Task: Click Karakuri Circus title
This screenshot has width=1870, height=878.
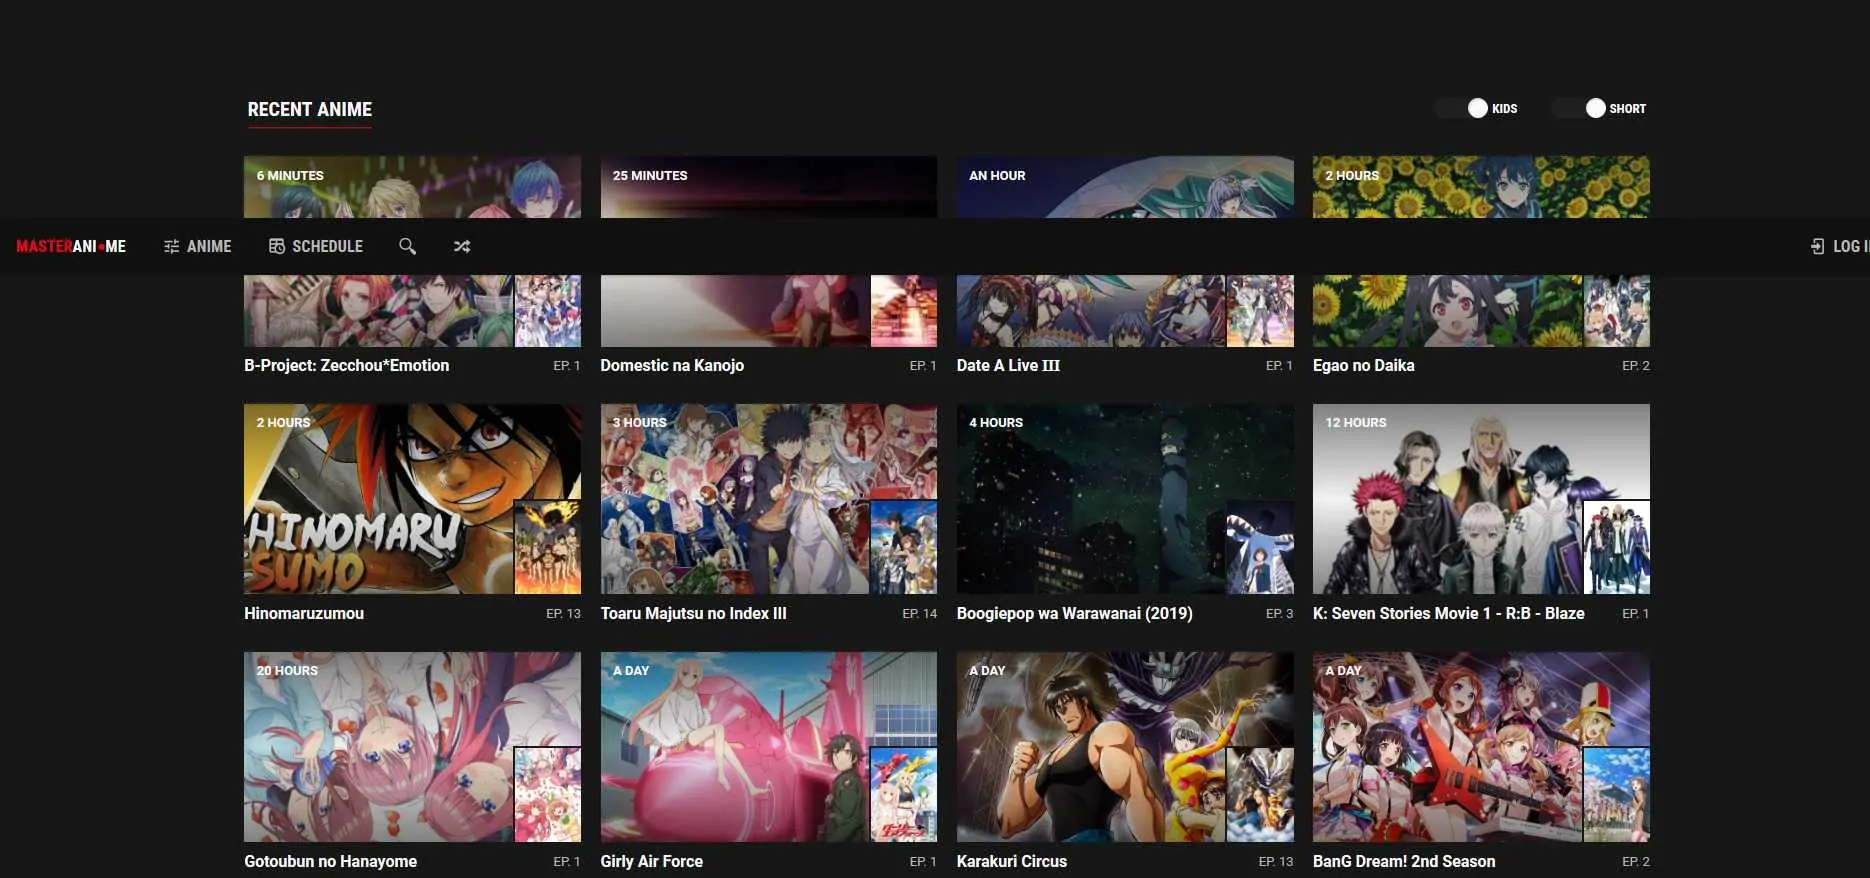Action: point(1011,862)
